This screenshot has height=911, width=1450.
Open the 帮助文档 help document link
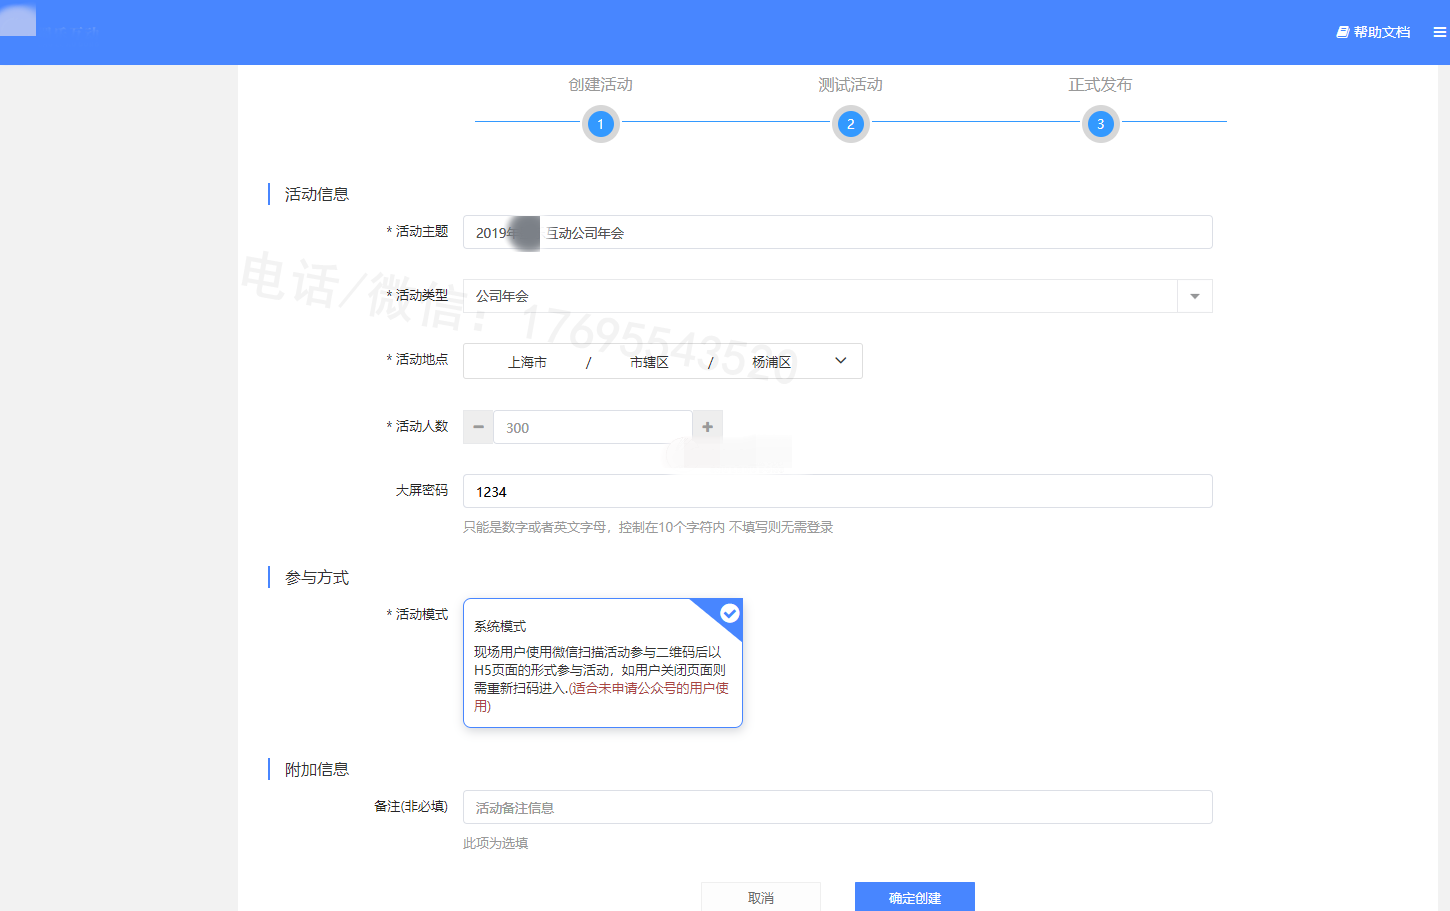coord(1373,32)
